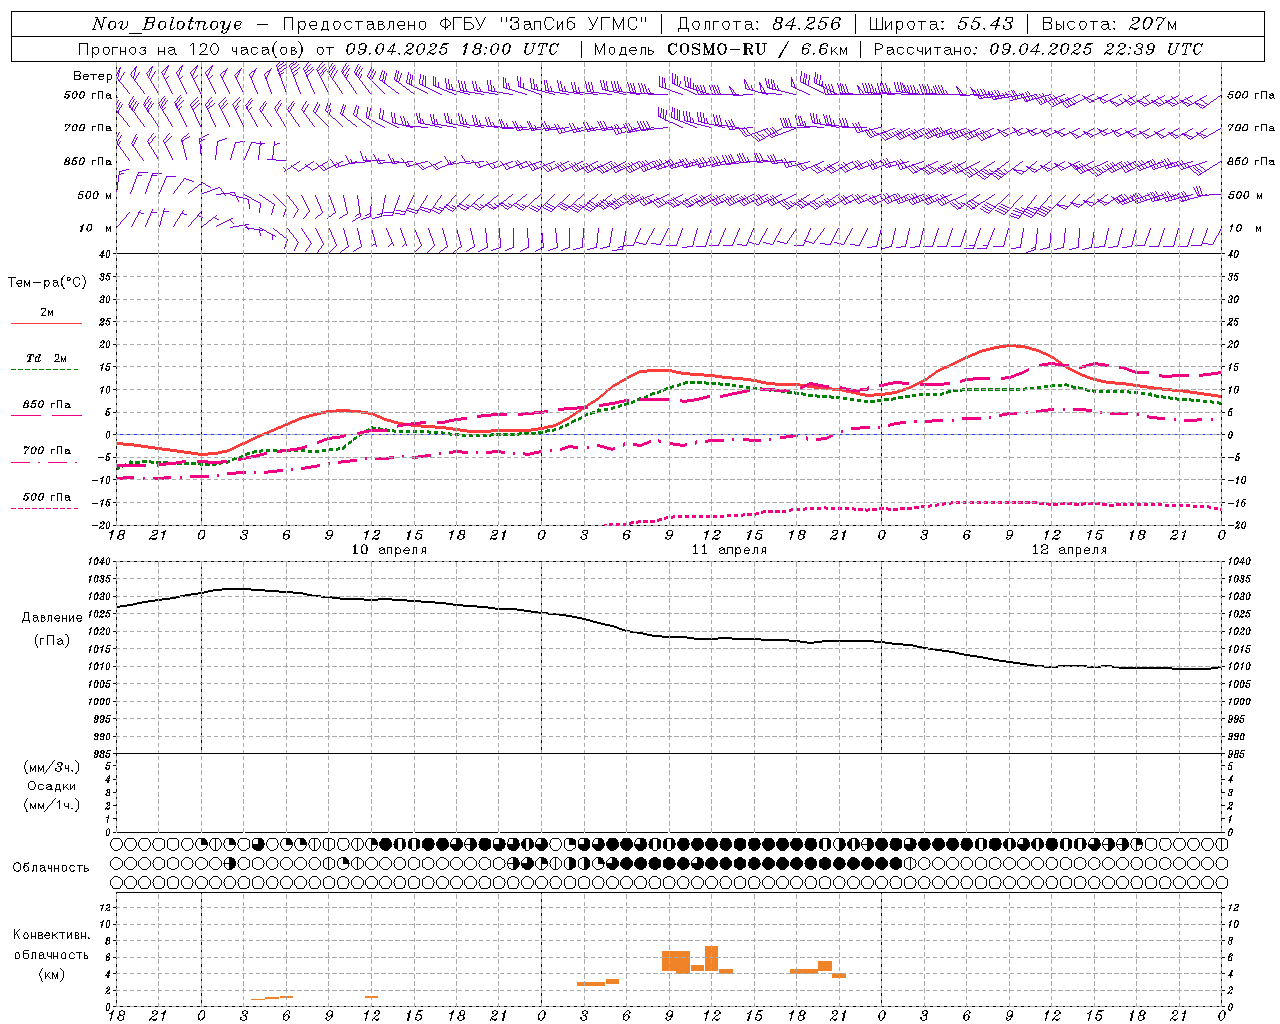Click the 'Облачность' cloud cover label
1280x1024 pixels.
[51, 868]
